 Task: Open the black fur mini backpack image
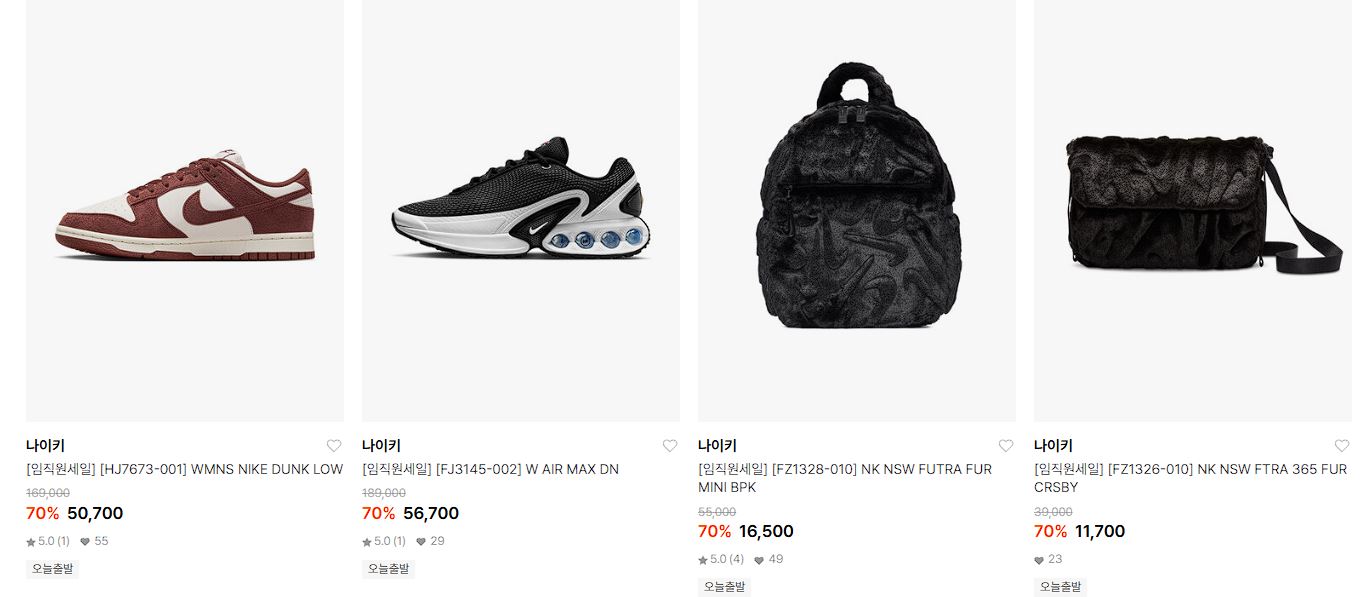coord(857,210)
